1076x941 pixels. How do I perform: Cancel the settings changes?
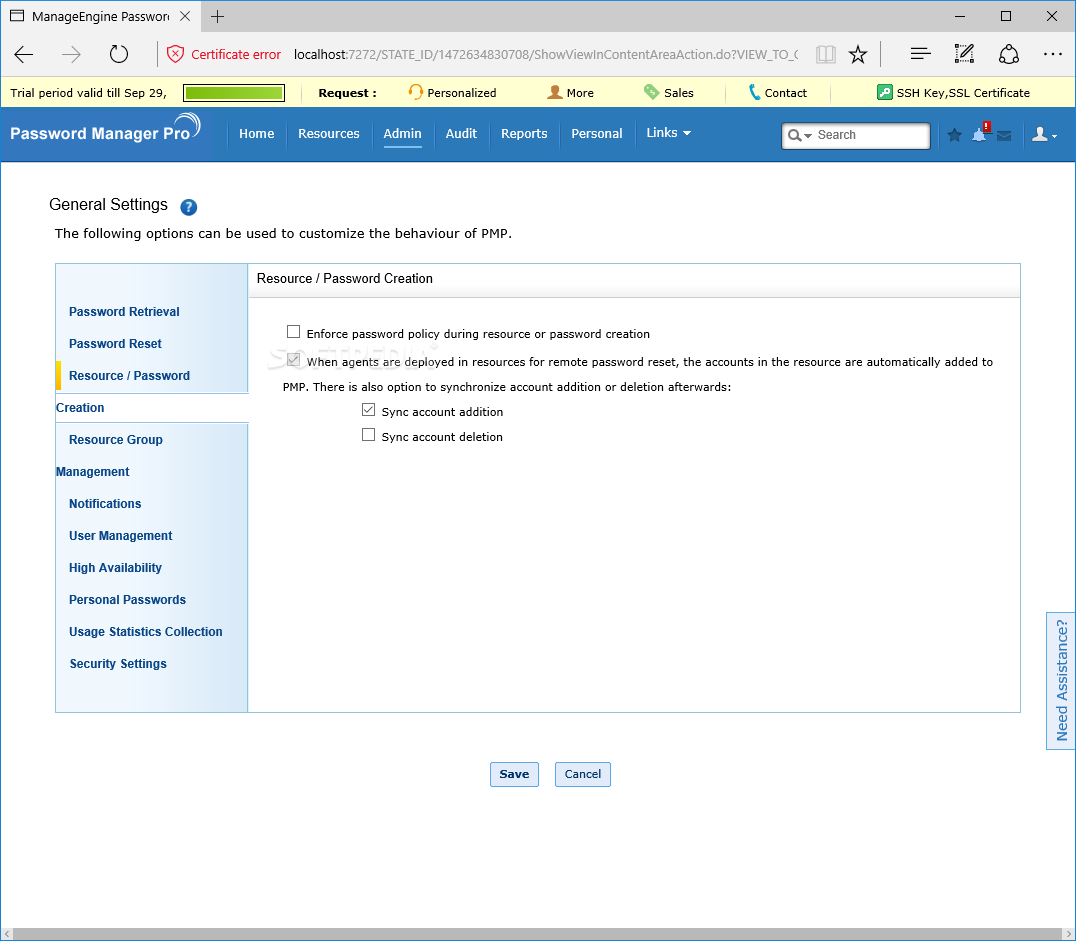tap(583, 774)
